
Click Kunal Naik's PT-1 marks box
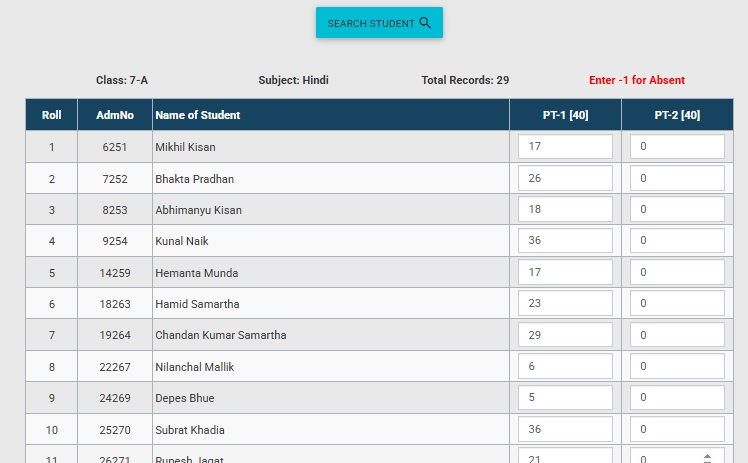[565, 241]
